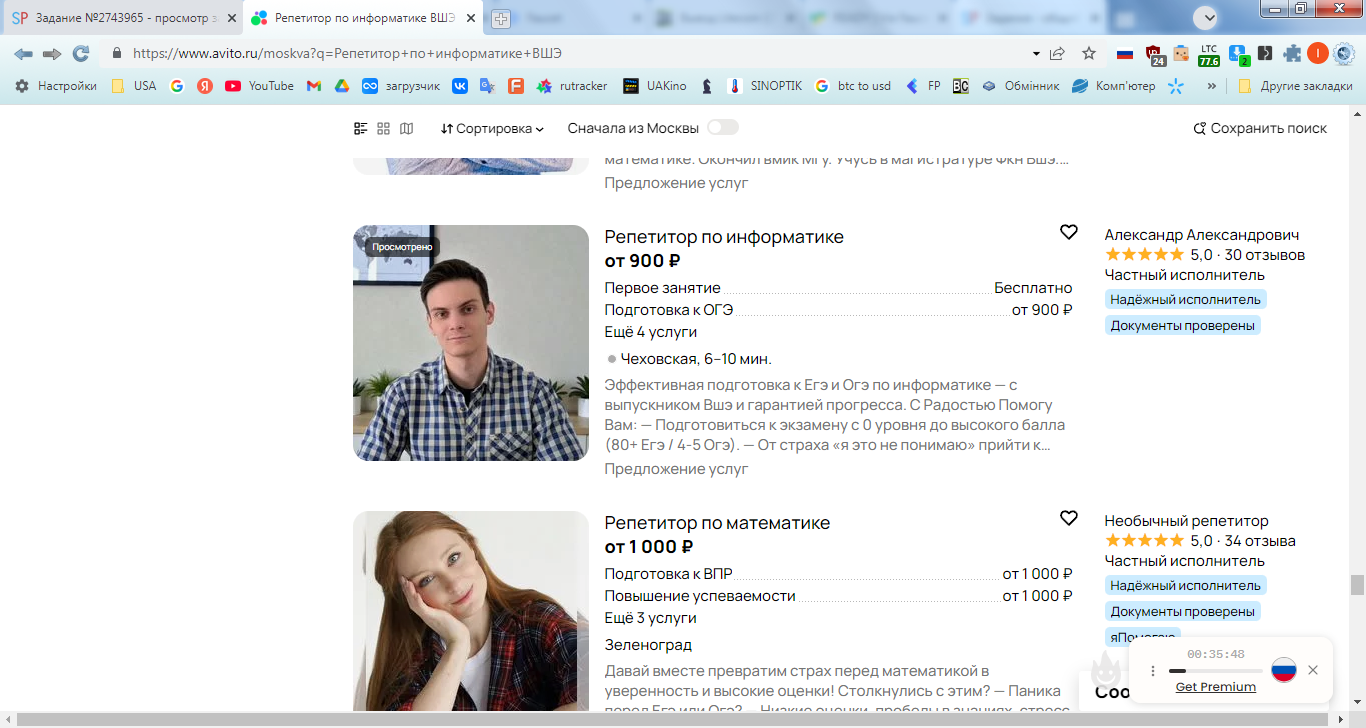Open the Google bookmark icon next to USA

(x=177, y=86)
